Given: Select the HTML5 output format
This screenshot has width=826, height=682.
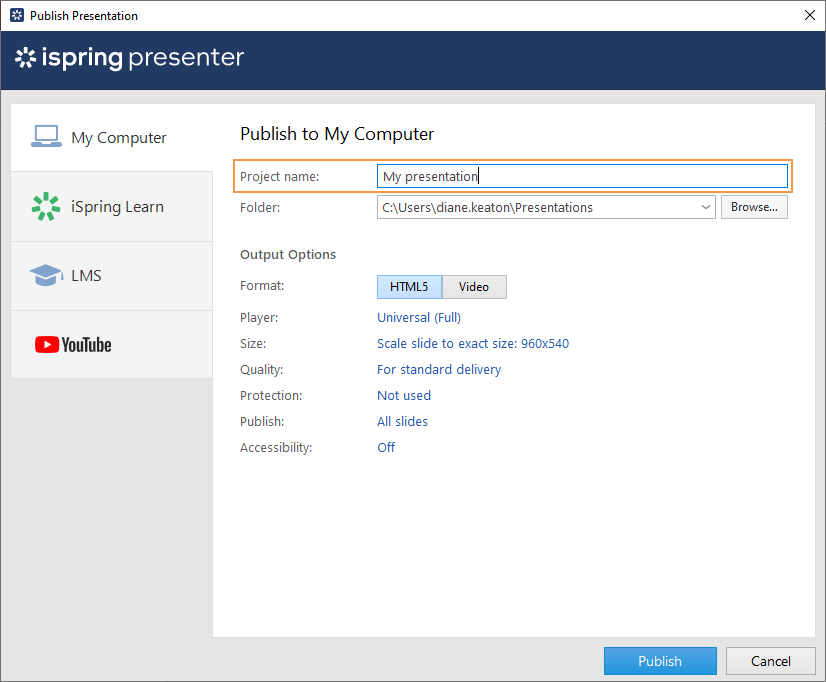Looking at the screenshot, I should tap(409, 287).
